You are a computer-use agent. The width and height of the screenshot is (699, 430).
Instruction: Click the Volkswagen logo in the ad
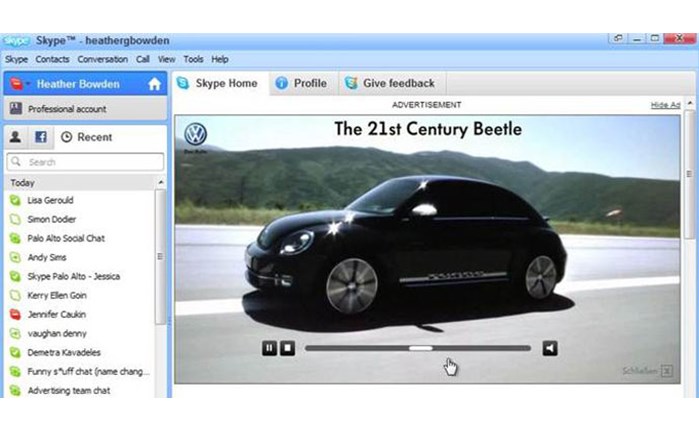[195, 135]
